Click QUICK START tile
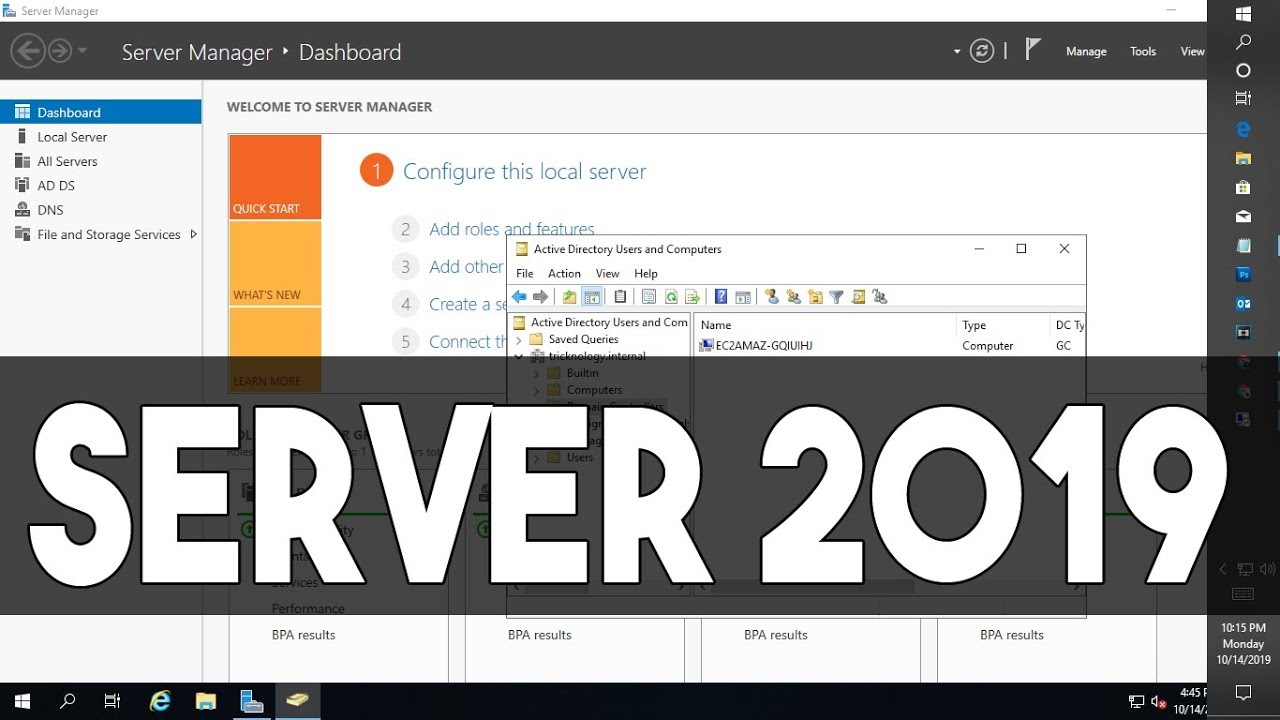The width and height of the screenshot is (1280, 720). tap(275, 177)
